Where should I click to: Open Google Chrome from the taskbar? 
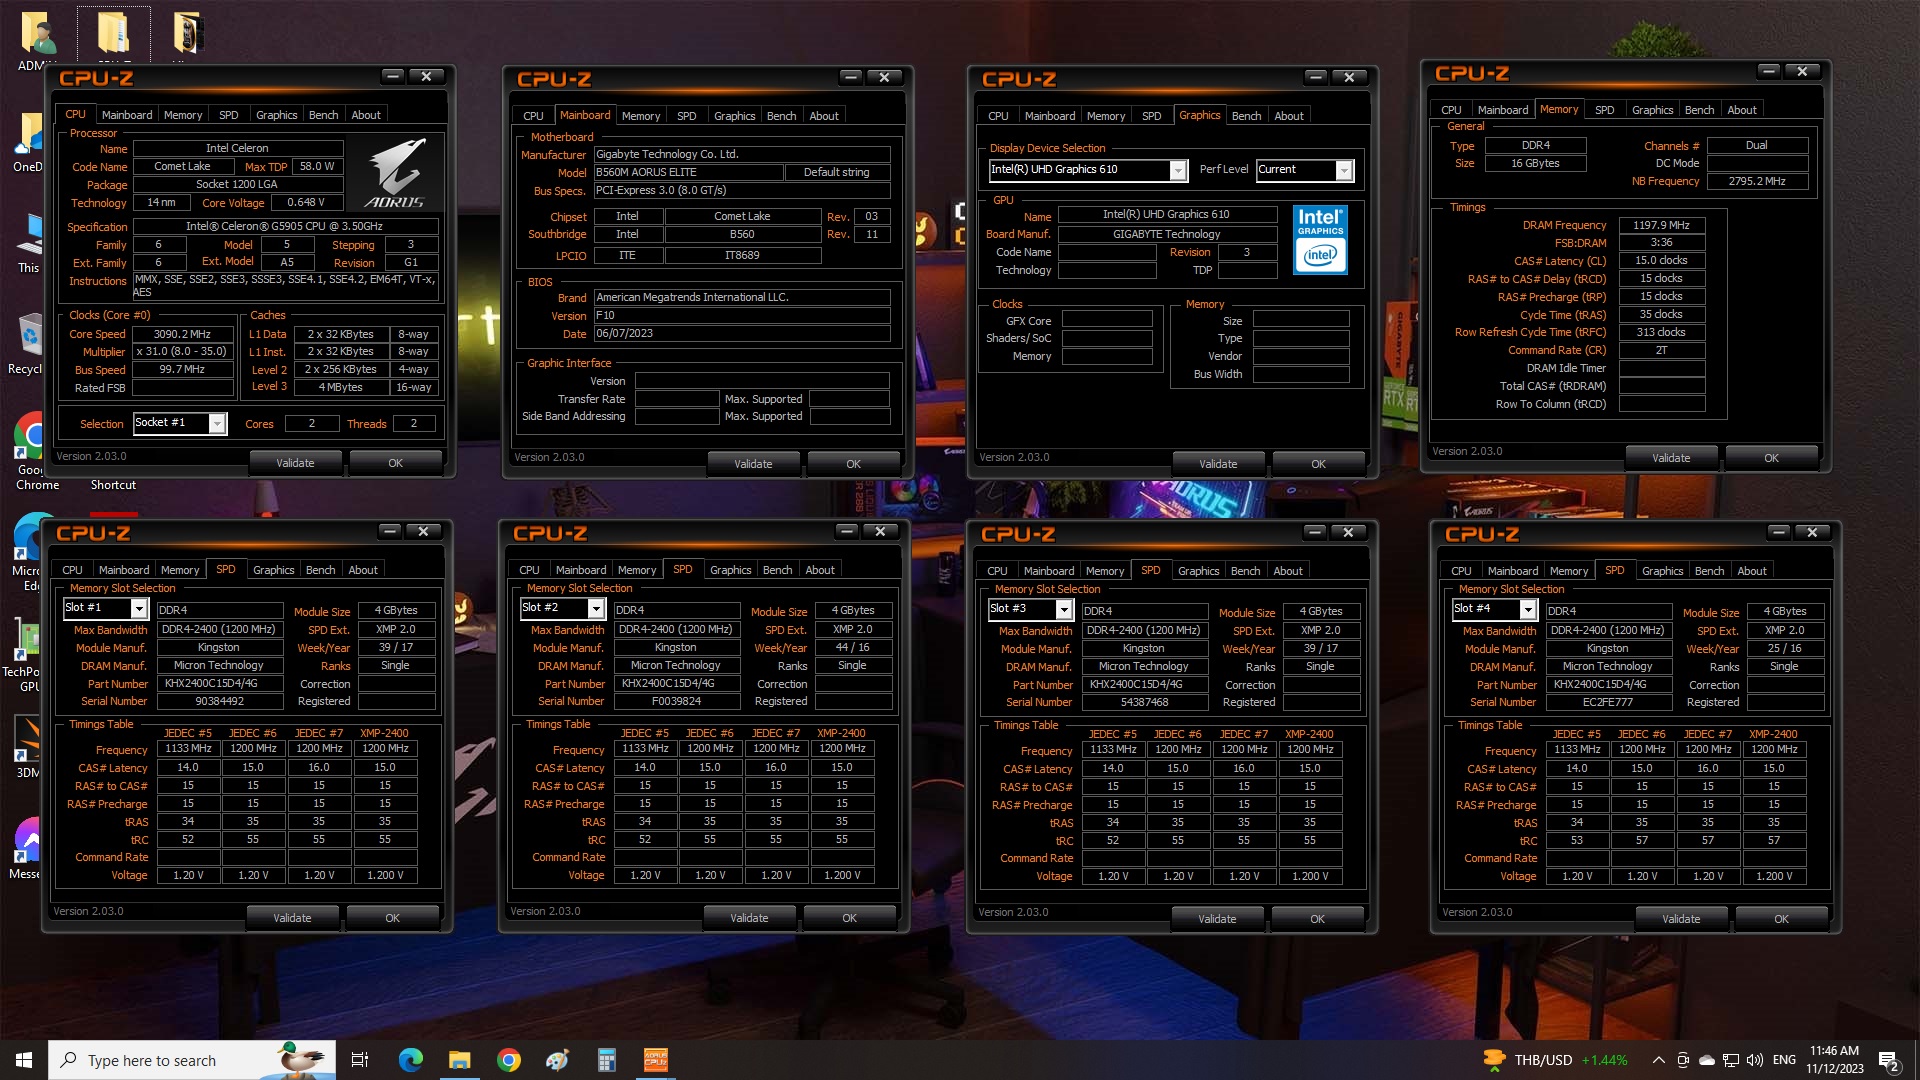[x=509, y=1060]
